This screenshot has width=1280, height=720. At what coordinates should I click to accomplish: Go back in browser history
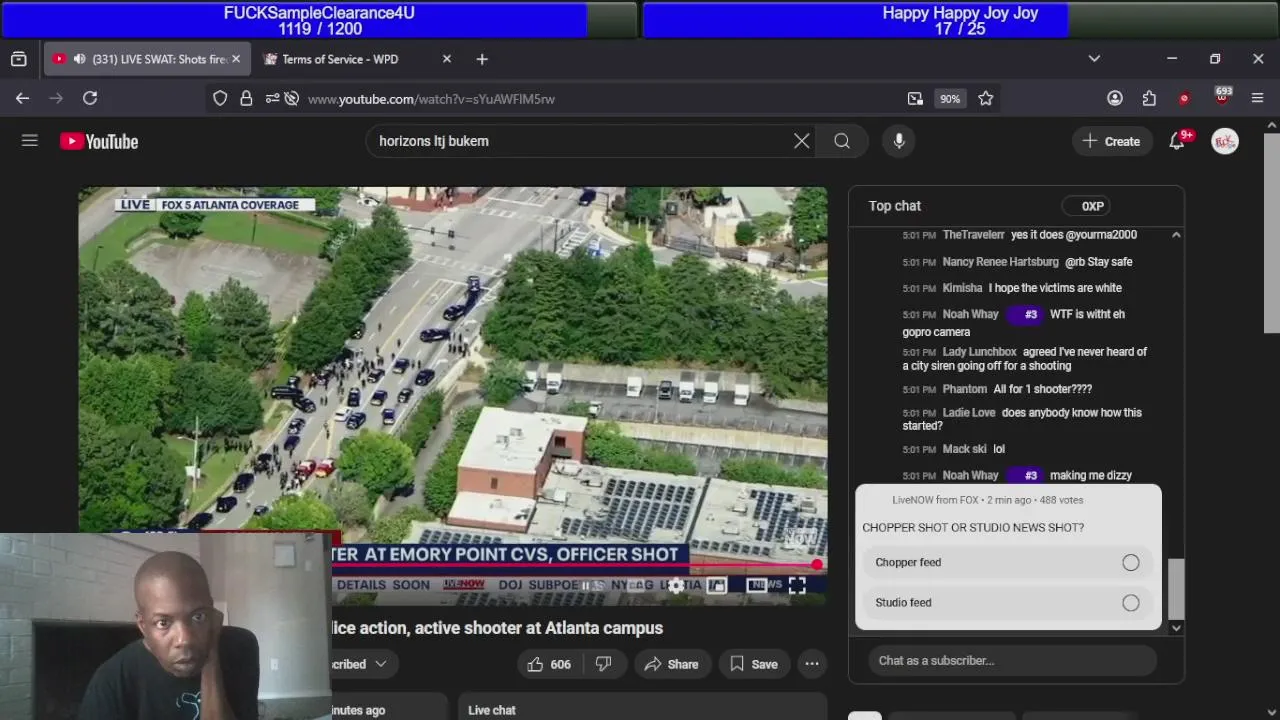tap(22, 98)
